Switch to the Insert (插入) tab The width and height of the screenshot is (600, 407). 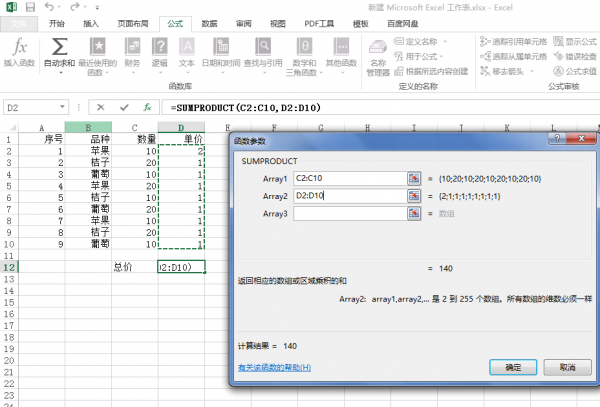[91, 24]
